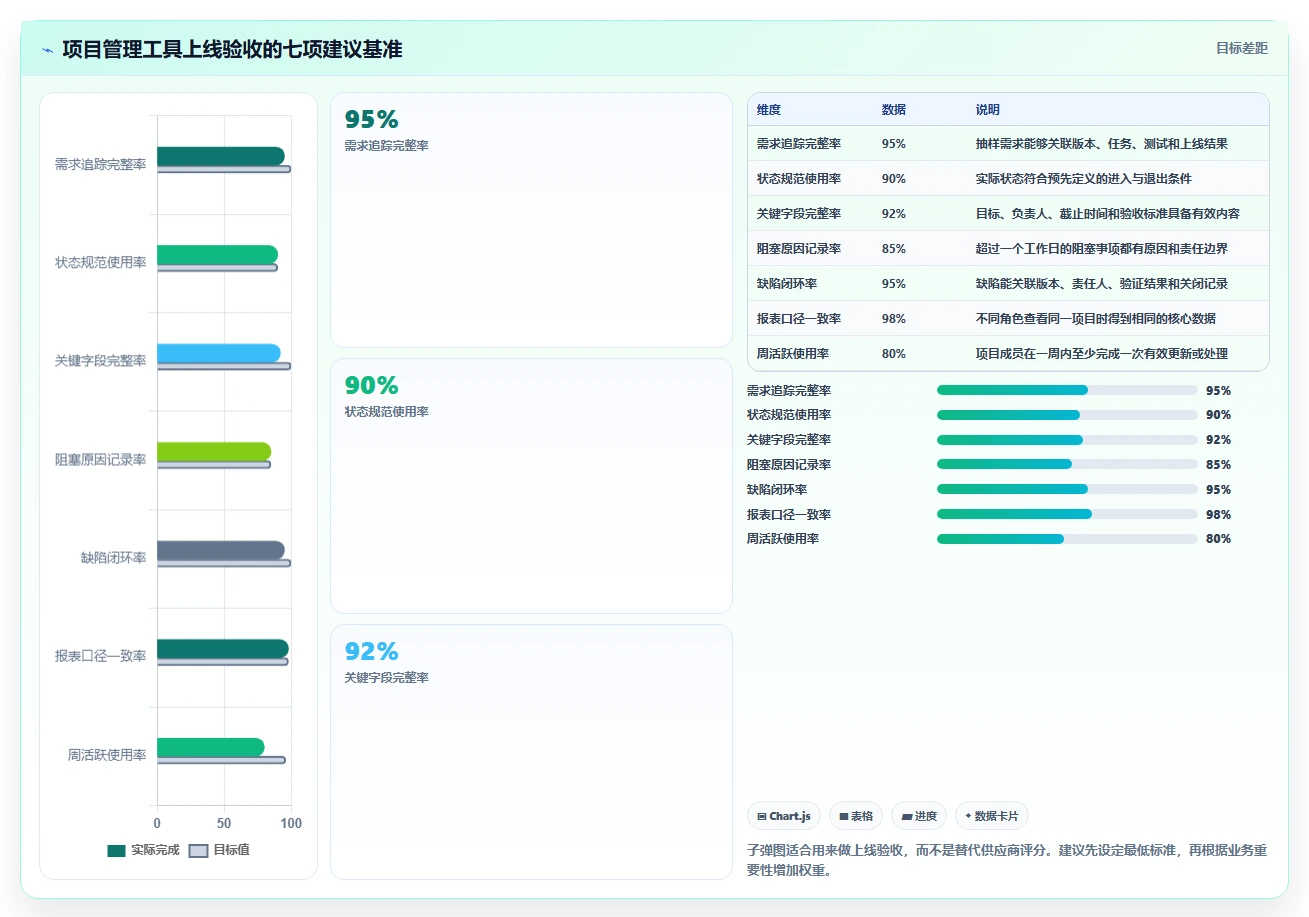Click the footer note starting with 子弹图适合
Screen dimensions: 1309x917
point(1007,860)
